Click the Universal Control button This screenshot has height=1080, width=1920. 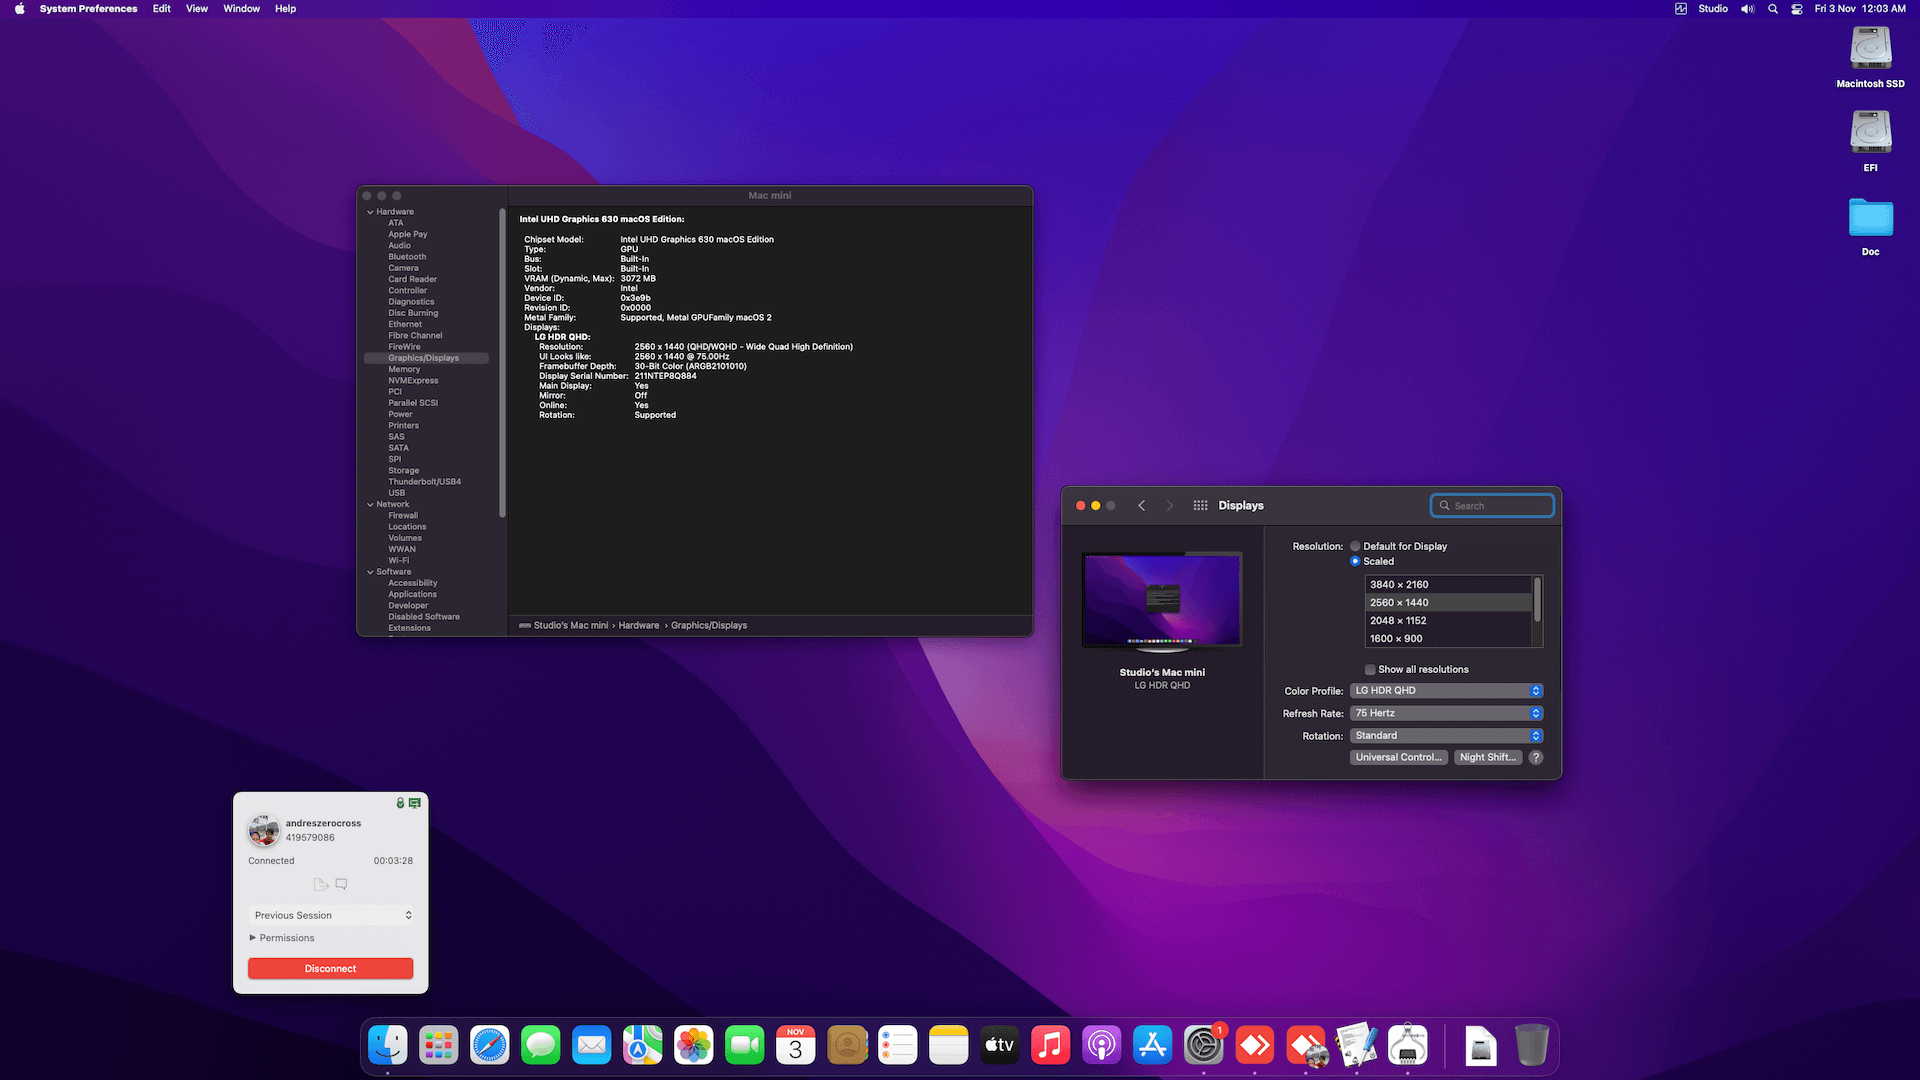1399,758
